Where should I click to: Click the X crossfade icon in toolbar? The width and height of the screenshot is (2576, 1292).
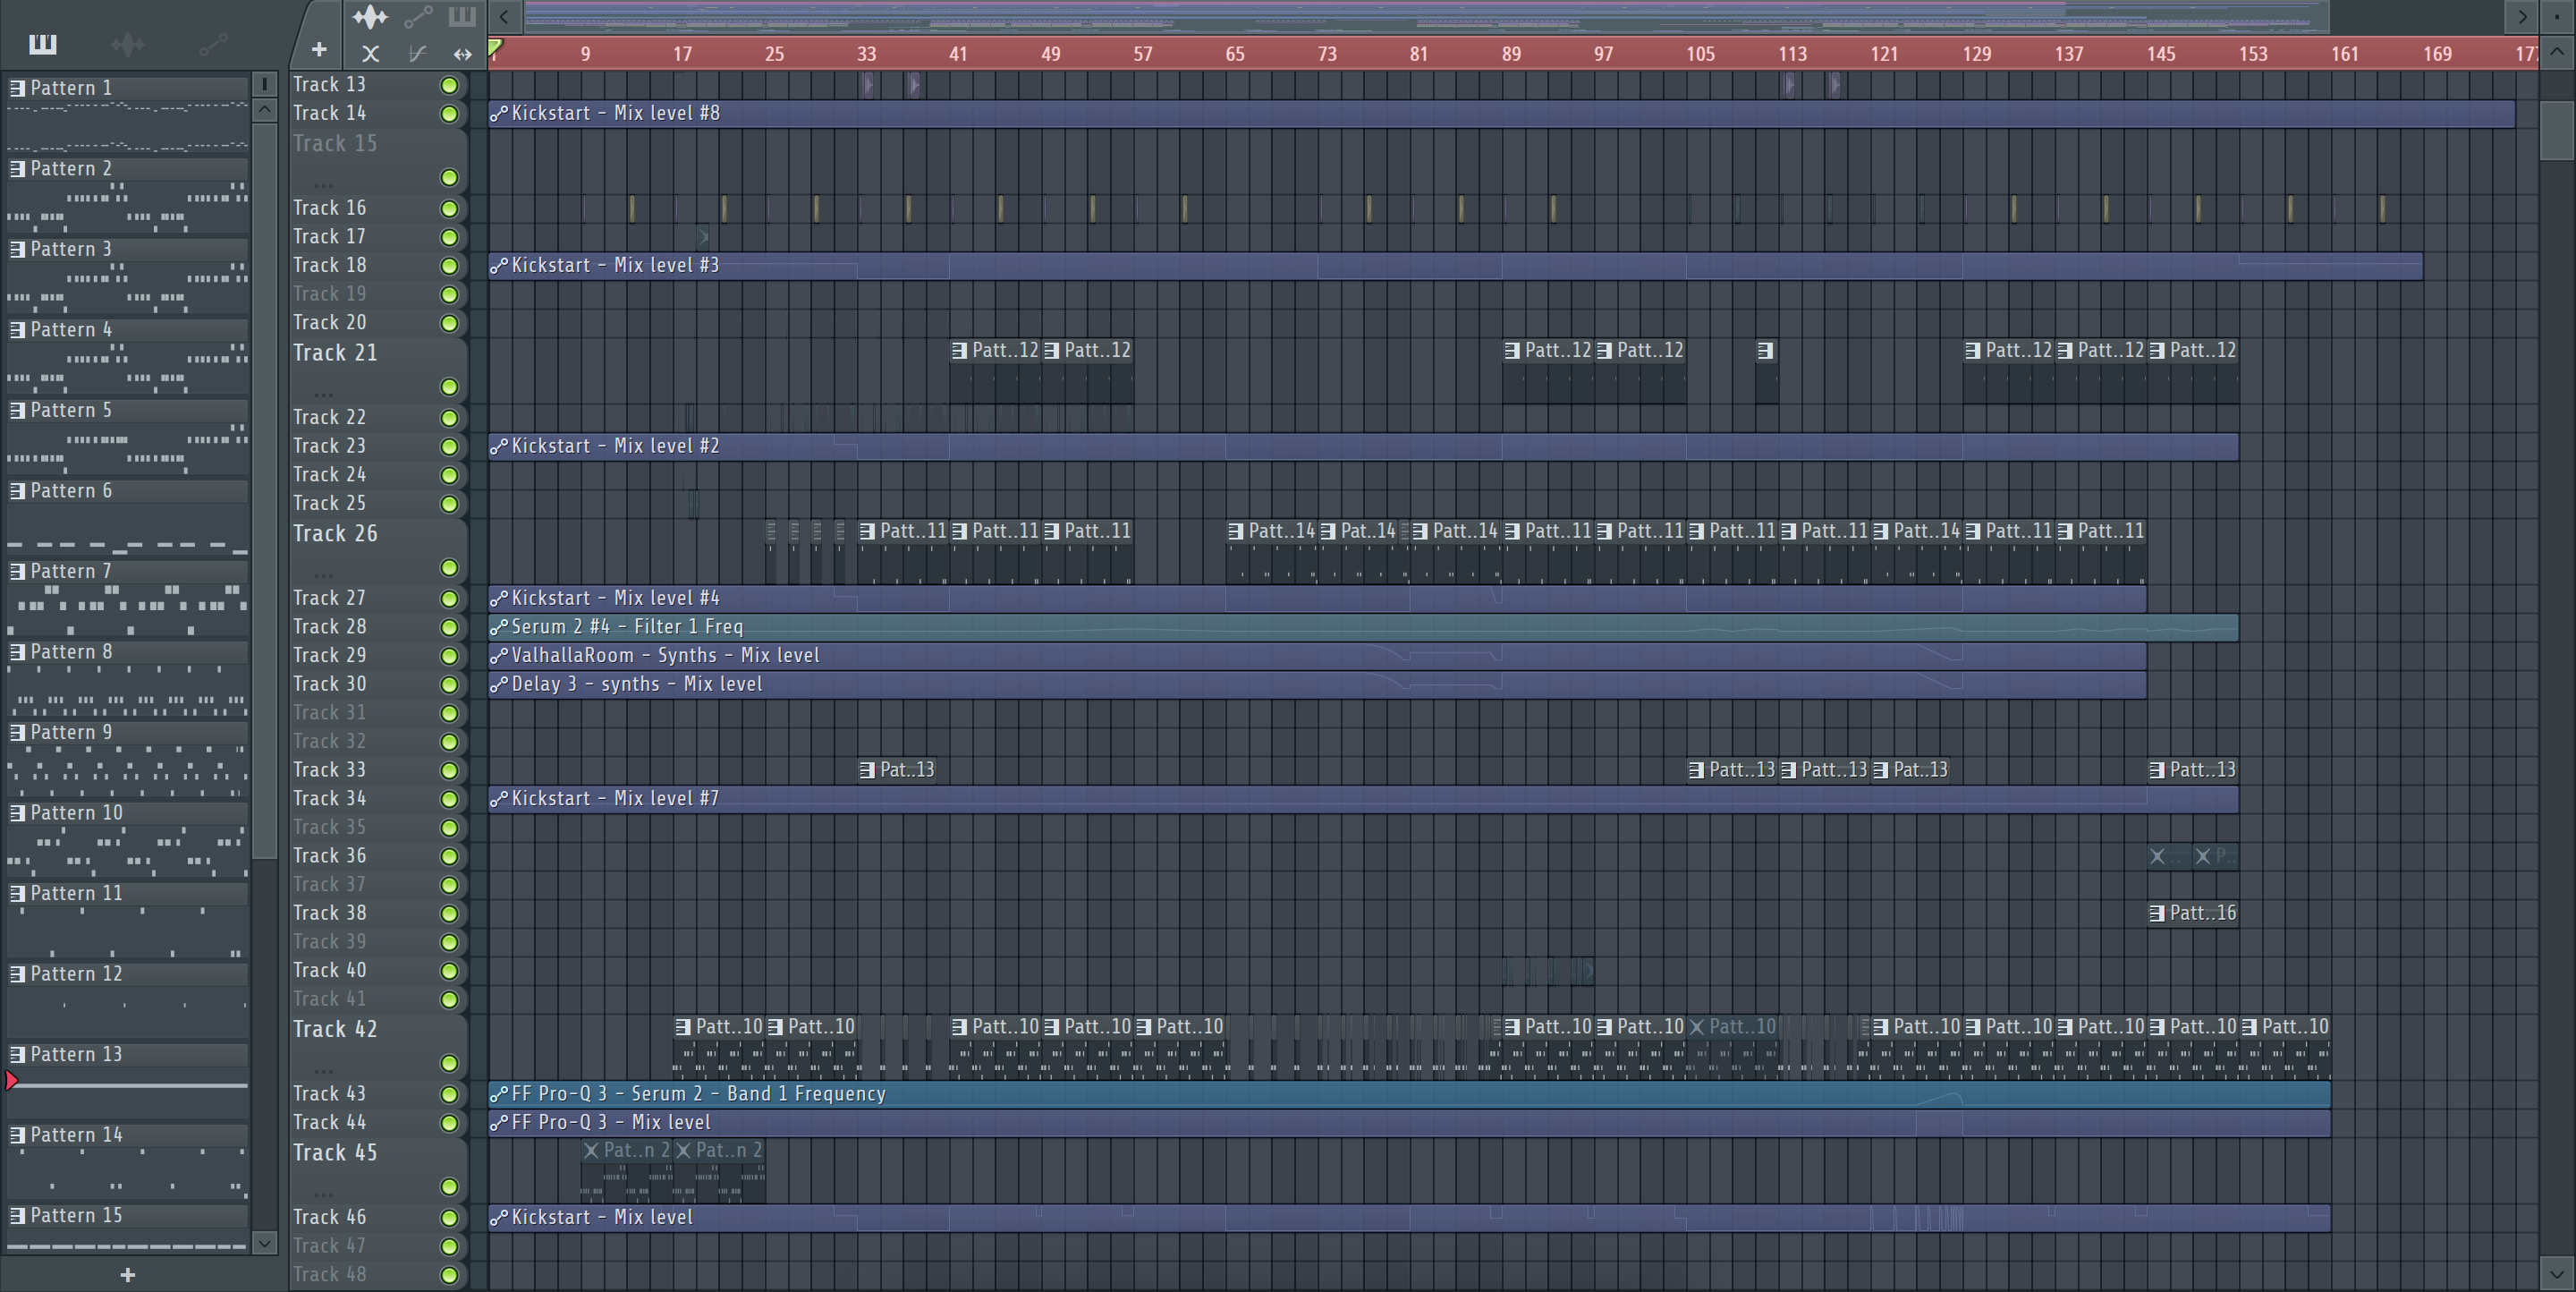point(370,54)
